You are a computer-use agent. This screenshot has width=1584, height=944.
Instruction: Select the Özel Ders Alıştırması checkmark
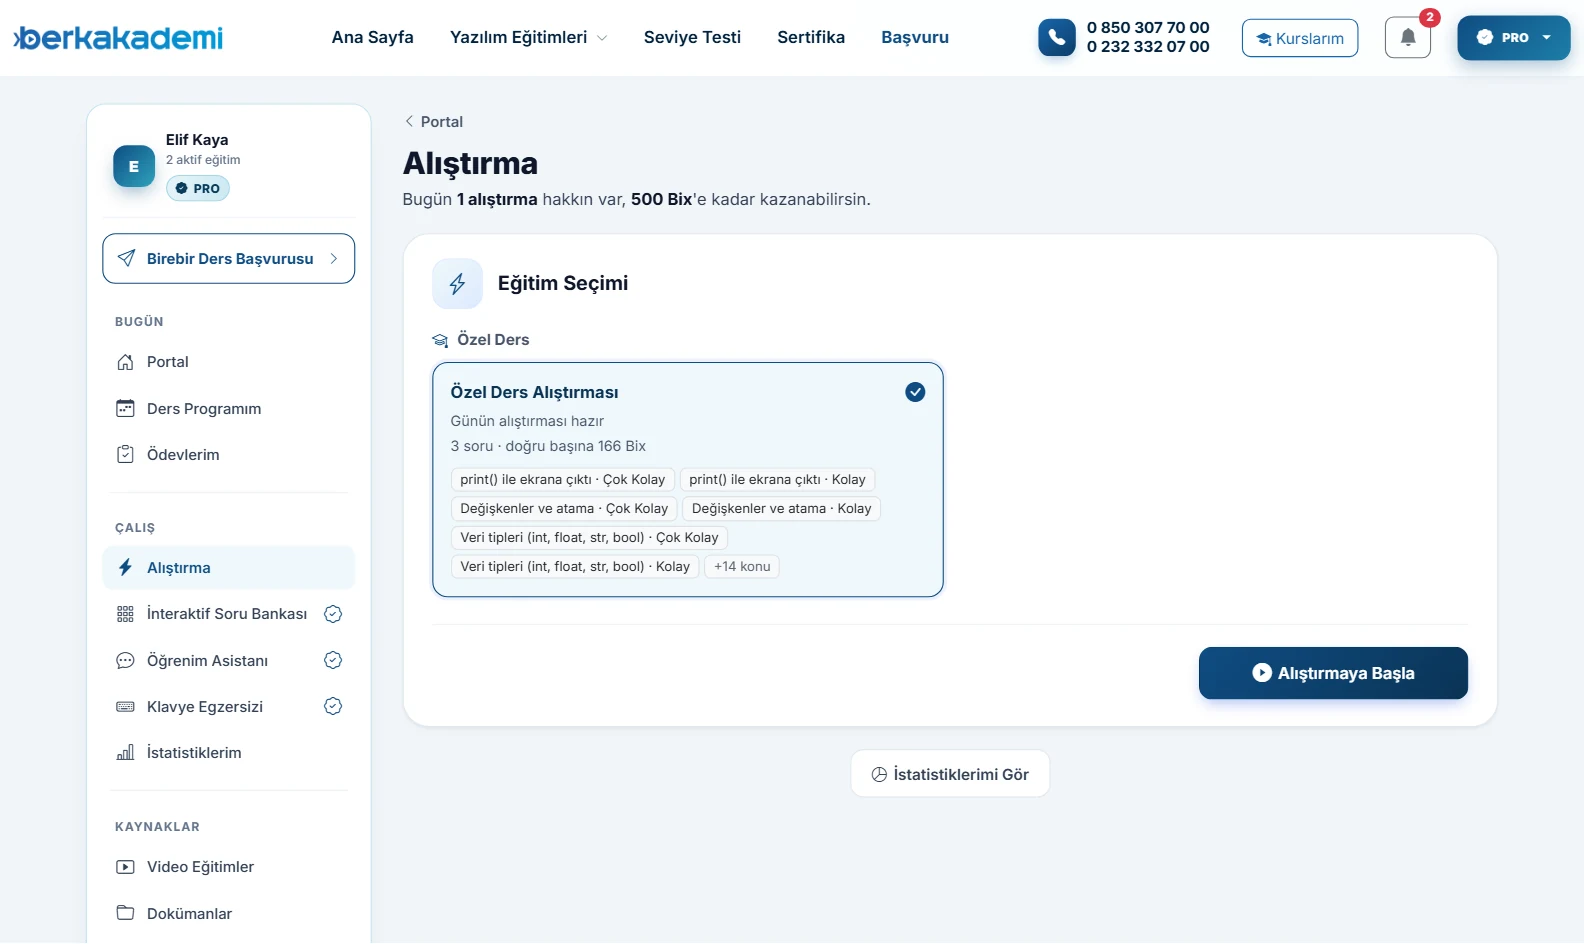click(x=915, y=392)
